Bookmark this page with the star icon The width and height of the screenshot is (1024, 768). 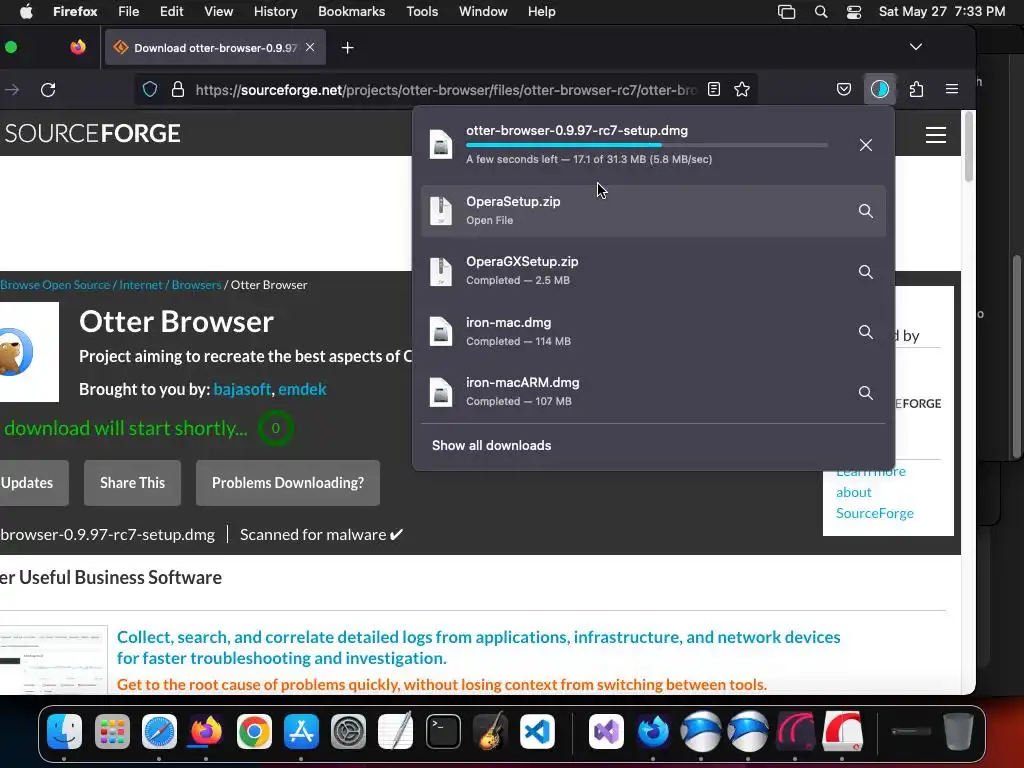click(742, 89)
